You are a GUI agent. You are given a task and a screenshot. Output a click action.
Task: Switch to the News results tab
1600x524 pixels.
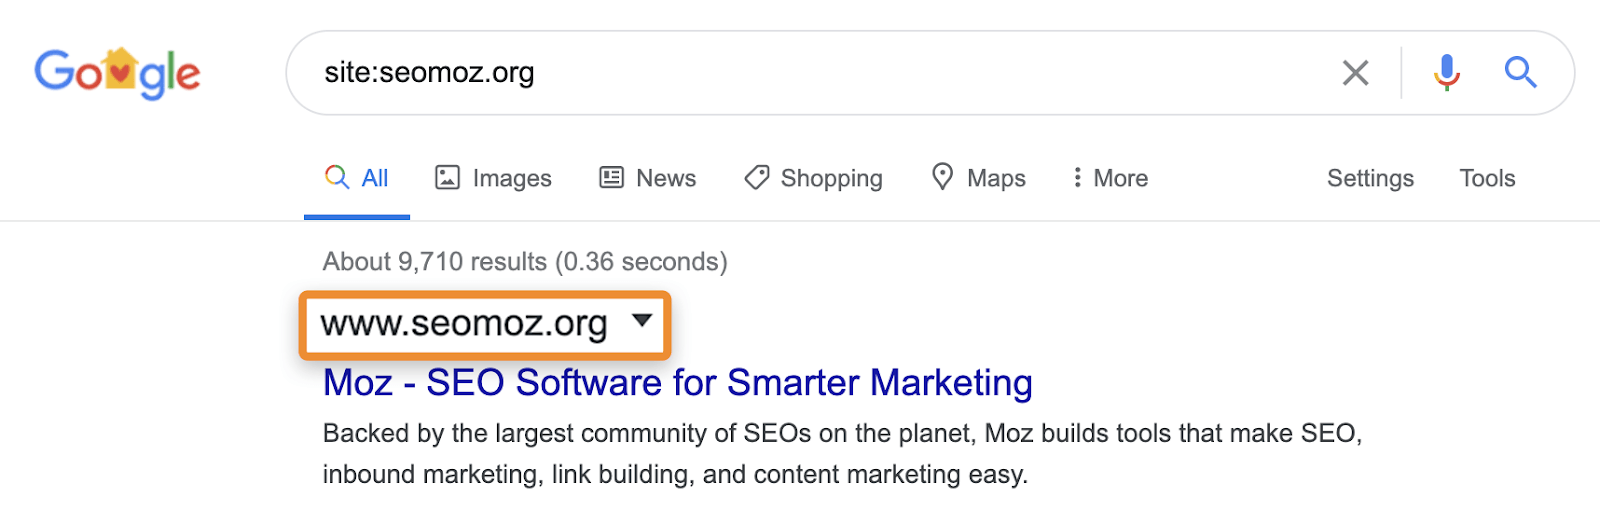click(666, 178)
